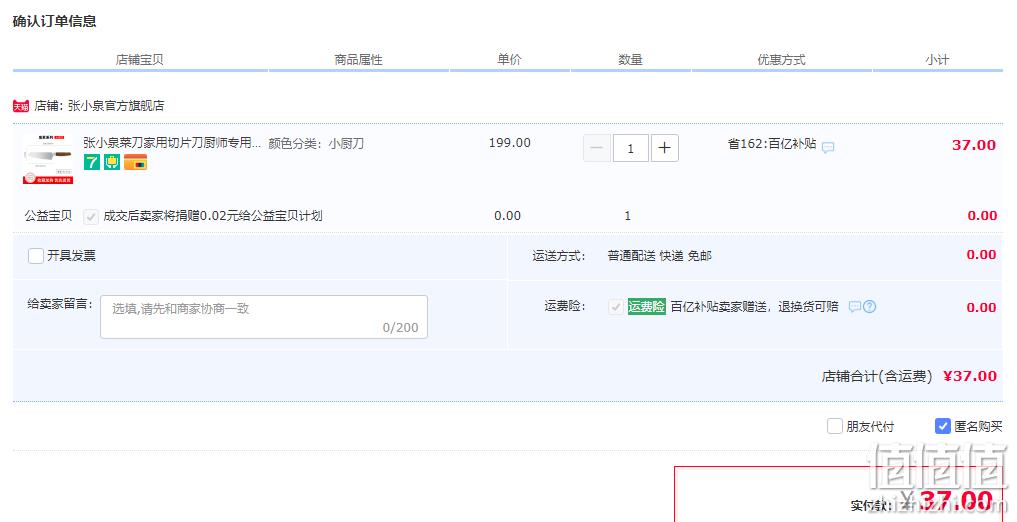Click the 省162:百亿补贴 discount text
This screenshot has height=522, width=1017.
tap(772, 144)
